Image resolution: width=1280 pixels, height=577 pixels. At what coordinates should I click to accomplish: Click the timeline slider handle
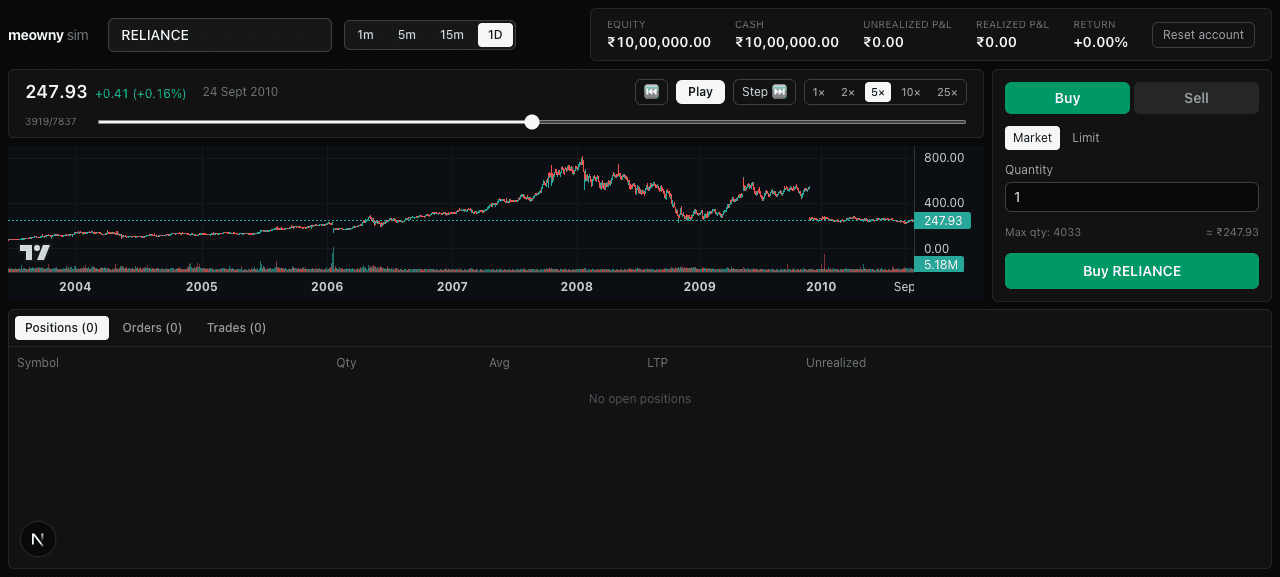(532, 122)
